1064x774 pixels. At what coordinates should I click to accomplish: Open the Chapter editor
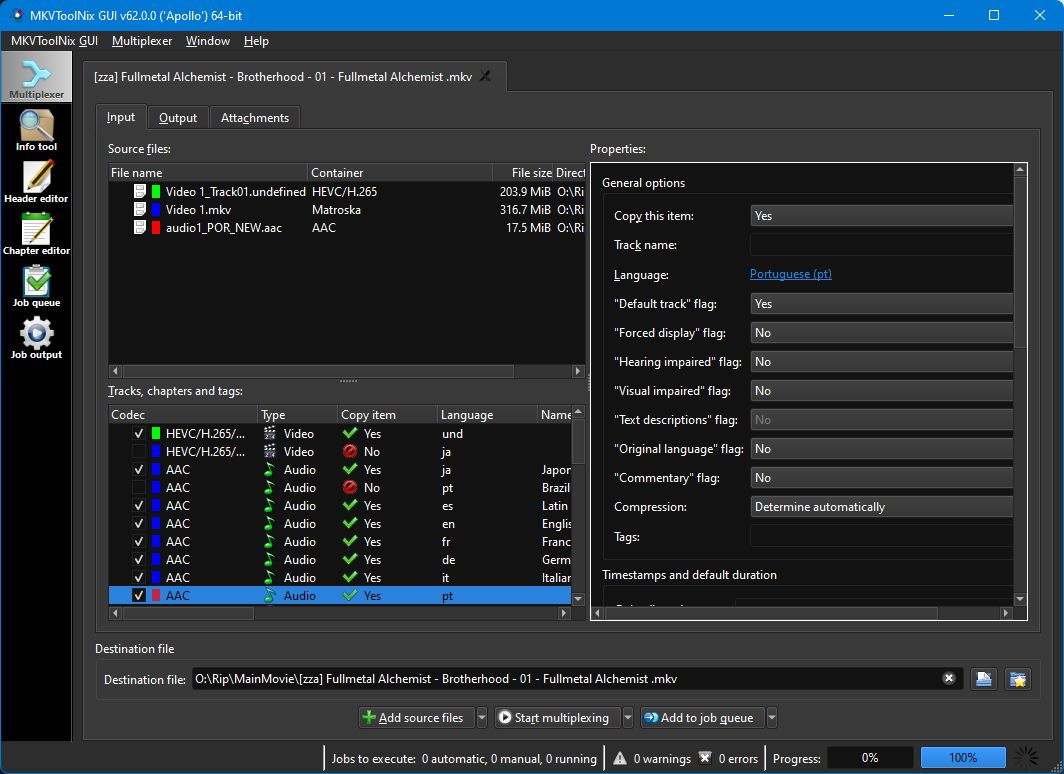pos(37,235)
